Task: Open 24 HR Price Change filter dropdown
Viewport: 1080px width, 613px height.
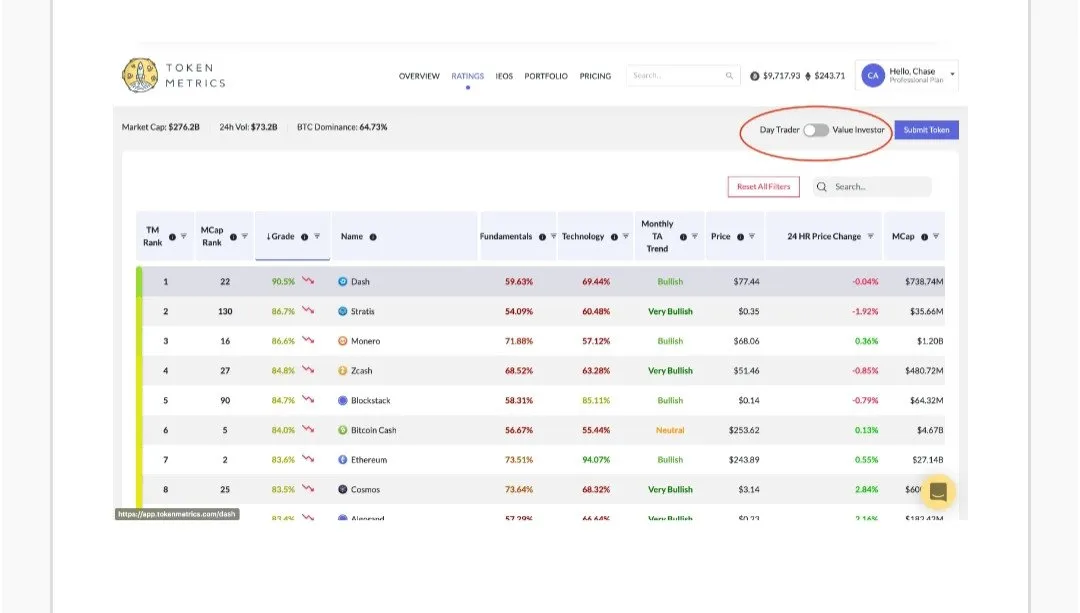Action: [x=871, y=236]
